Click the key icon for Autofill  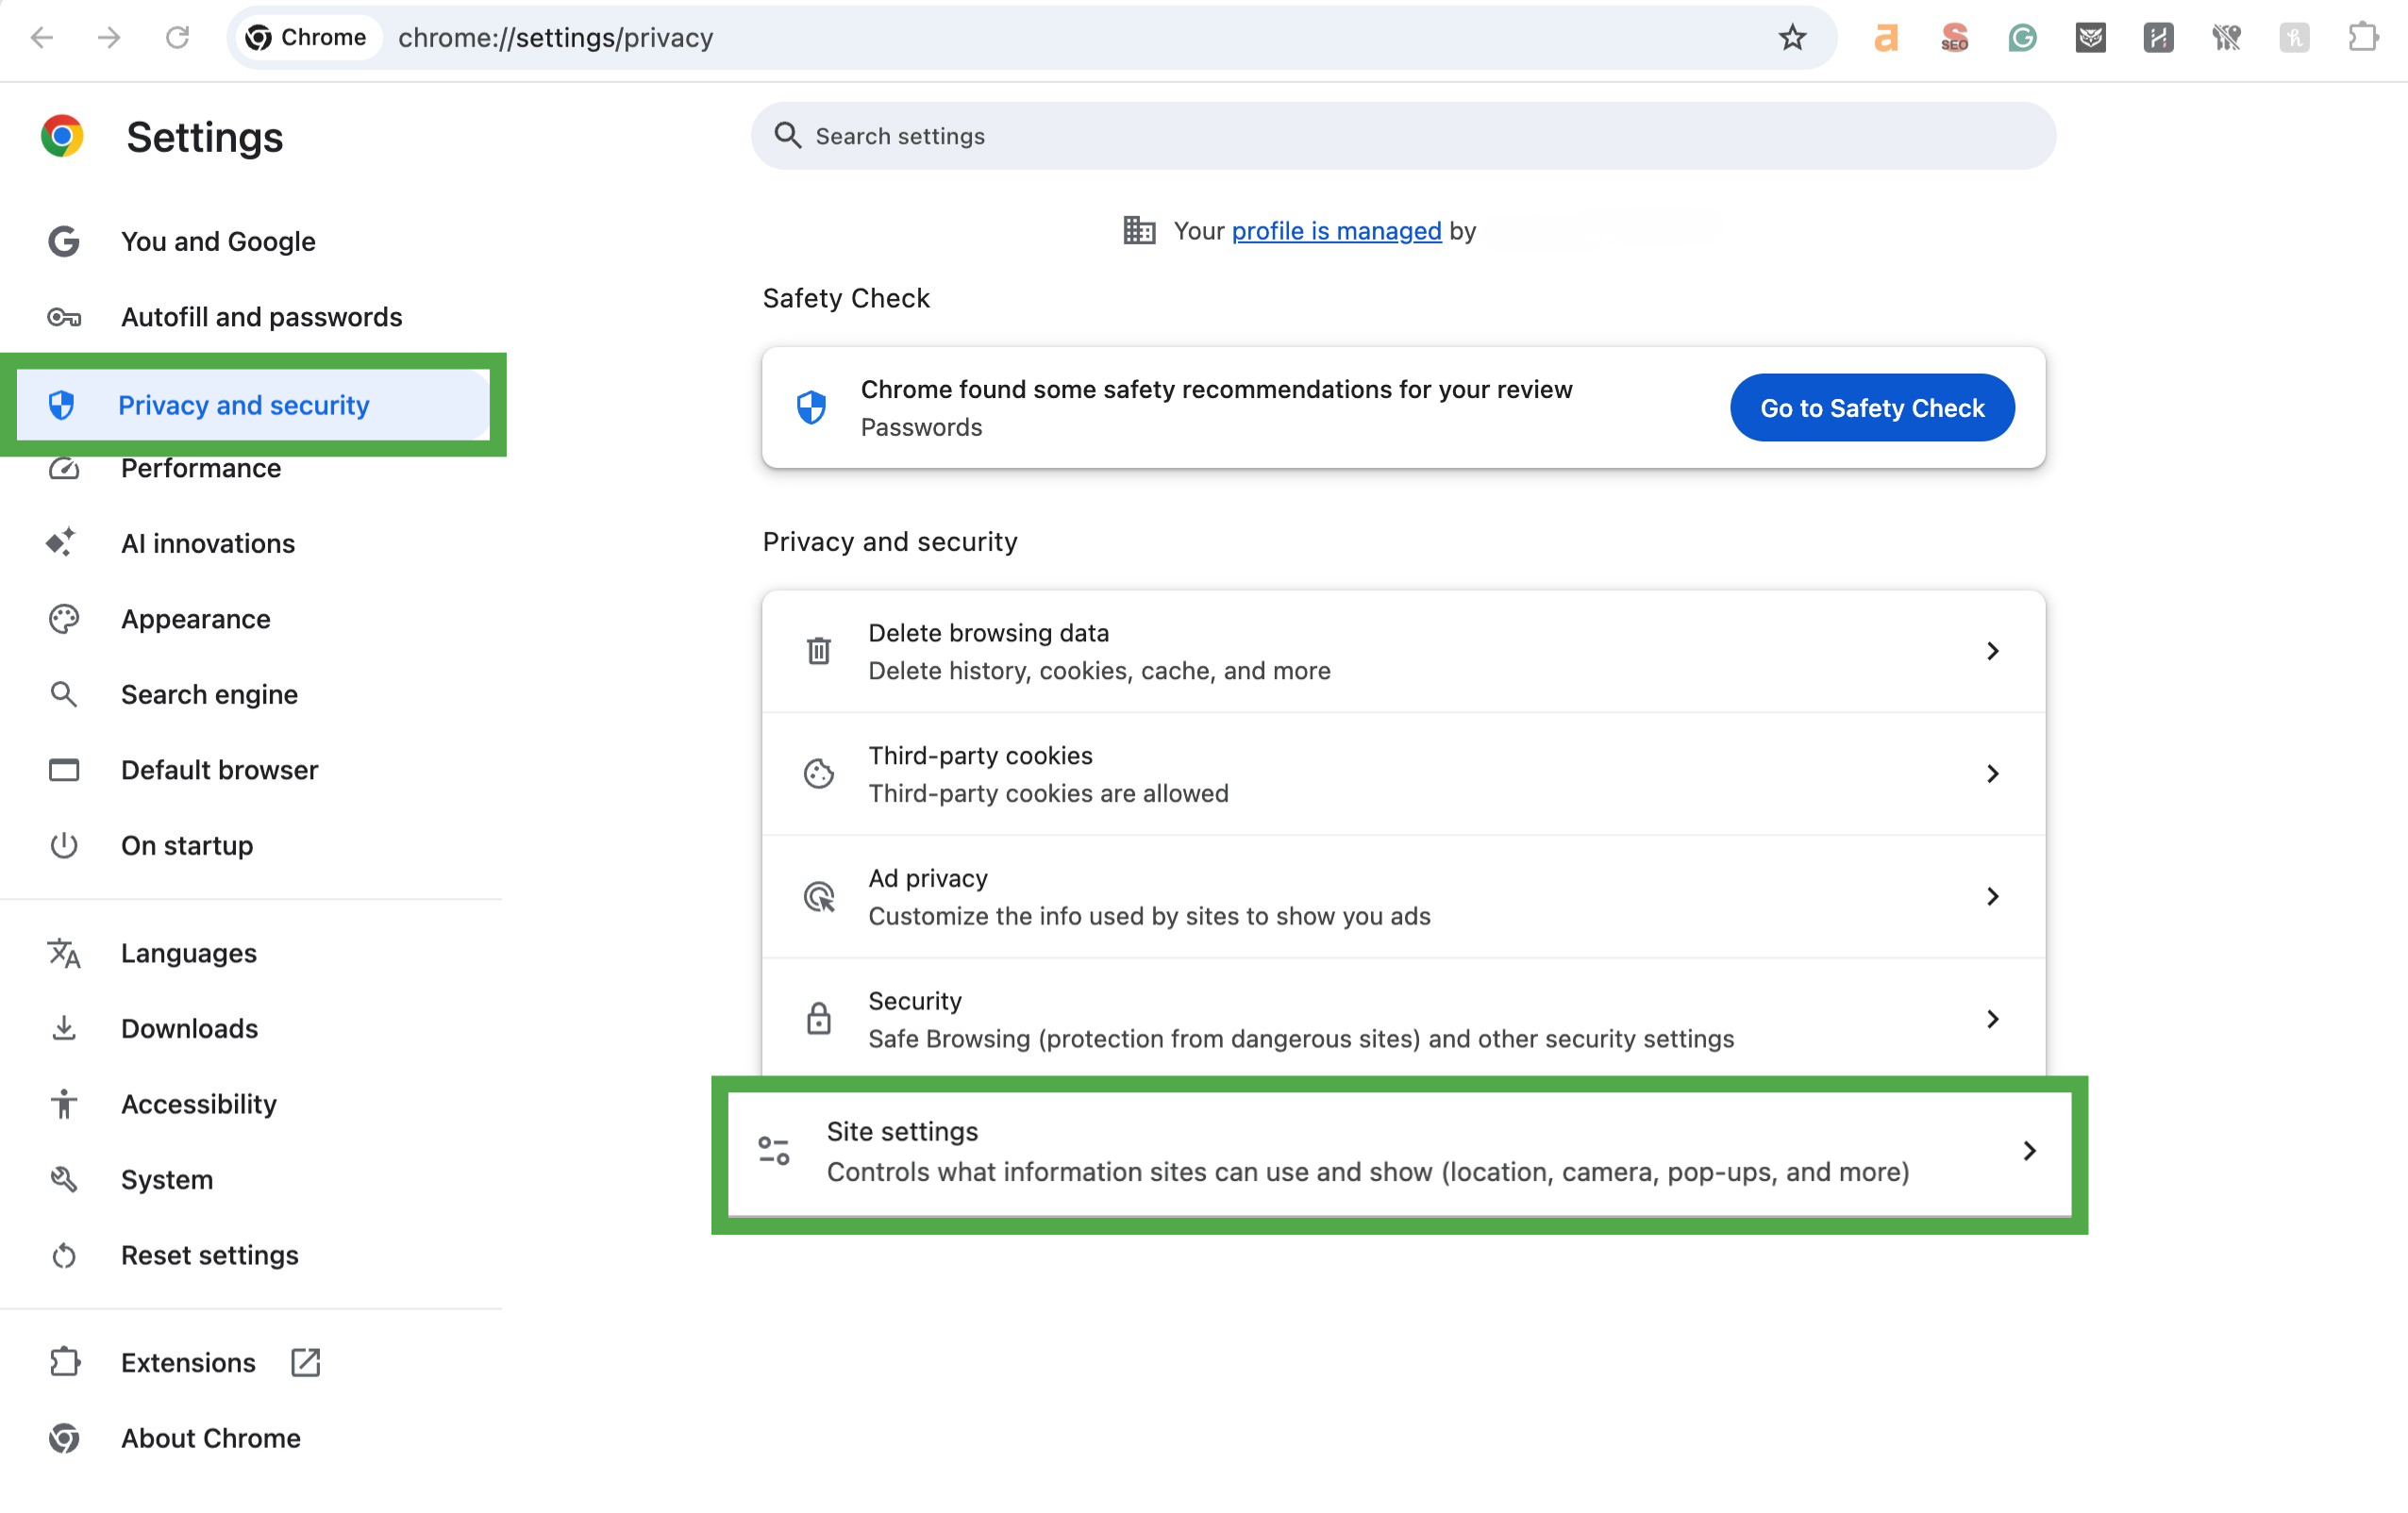click(x=64, y=317)
